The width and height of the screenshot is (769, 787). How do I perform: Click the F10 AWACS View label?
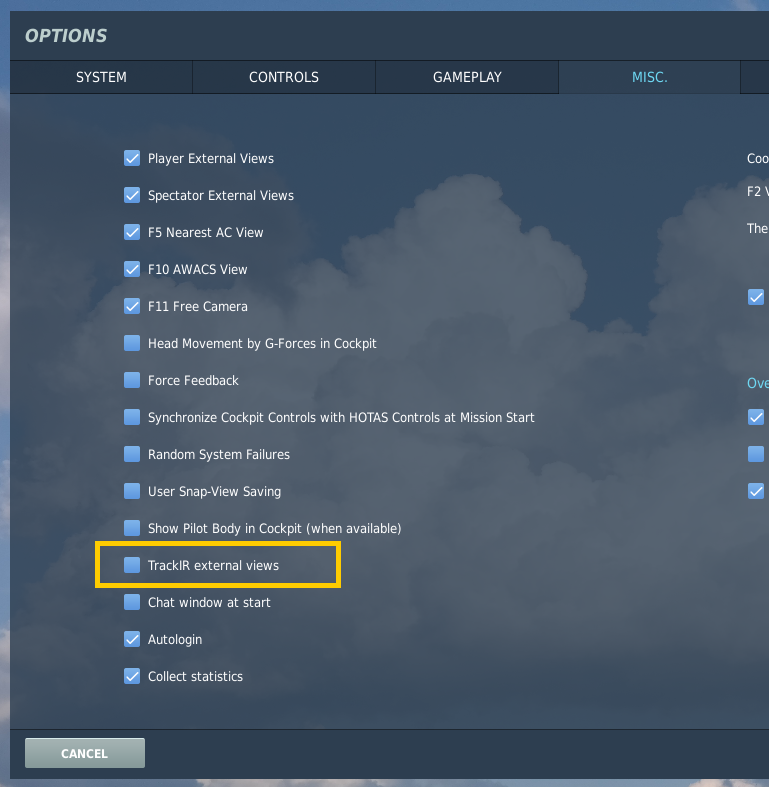(x=197, y=270)
